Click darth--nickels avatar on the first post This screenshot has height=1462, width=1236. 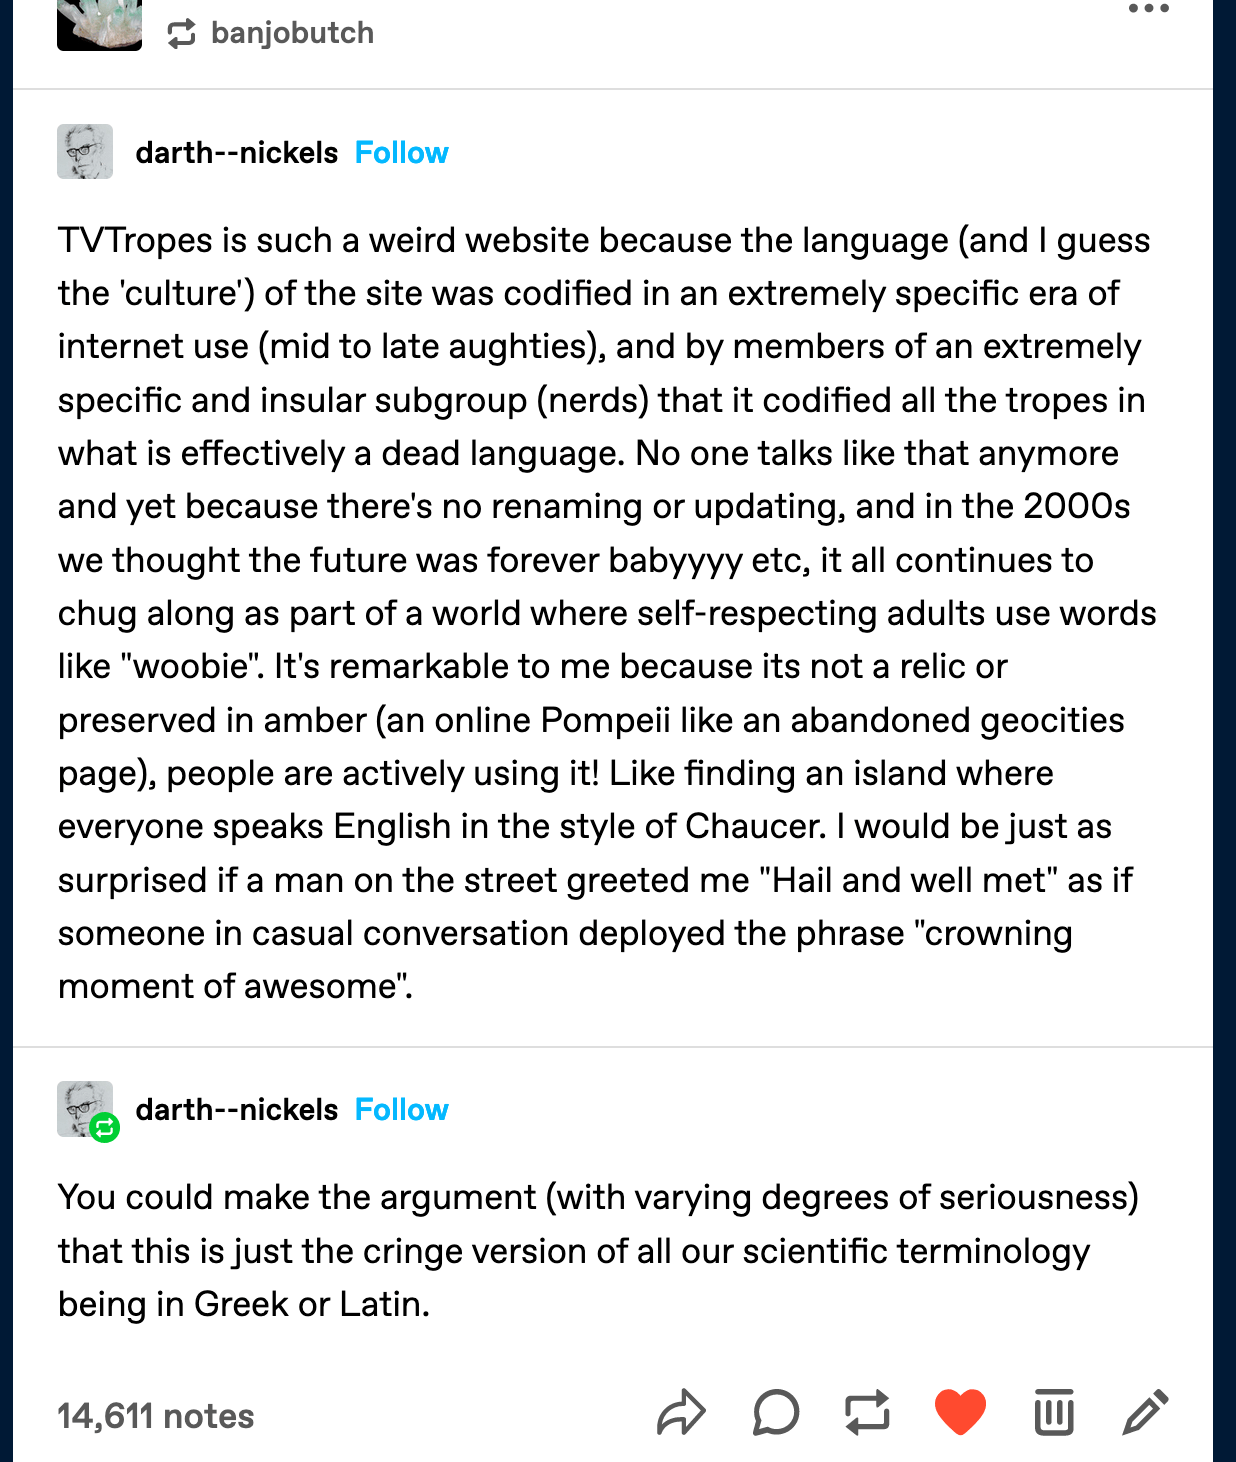pos(85,152)
